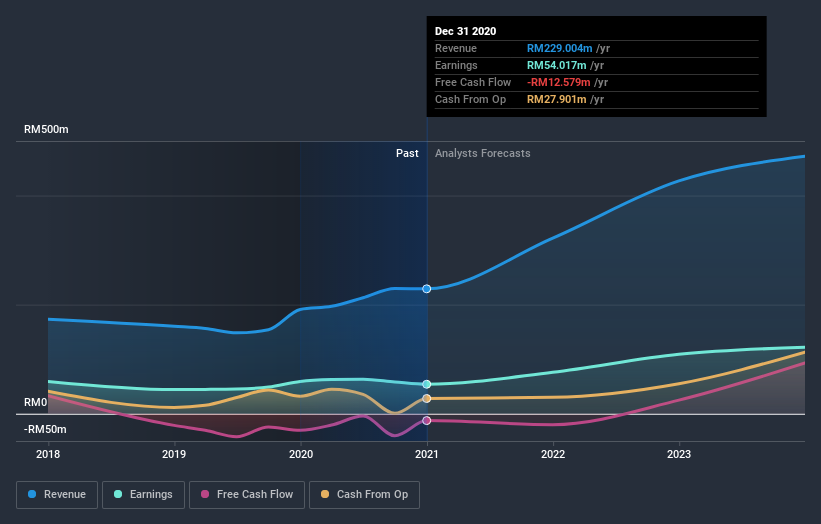Click the Earnings row label in tooltip
The width and height of the screenshot is (821, 524).
[x=456, y=65]
